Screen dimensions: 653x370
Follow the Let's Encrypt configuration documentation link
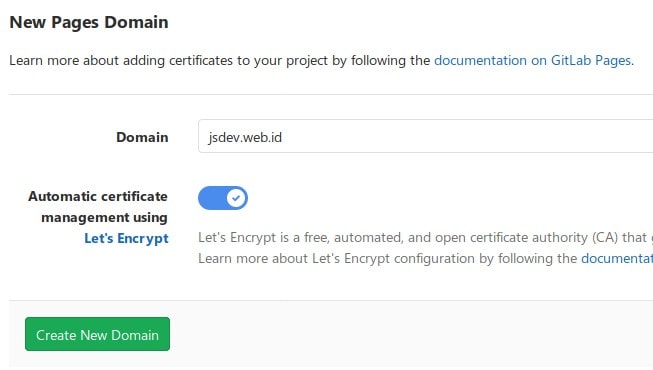(617, 258)
